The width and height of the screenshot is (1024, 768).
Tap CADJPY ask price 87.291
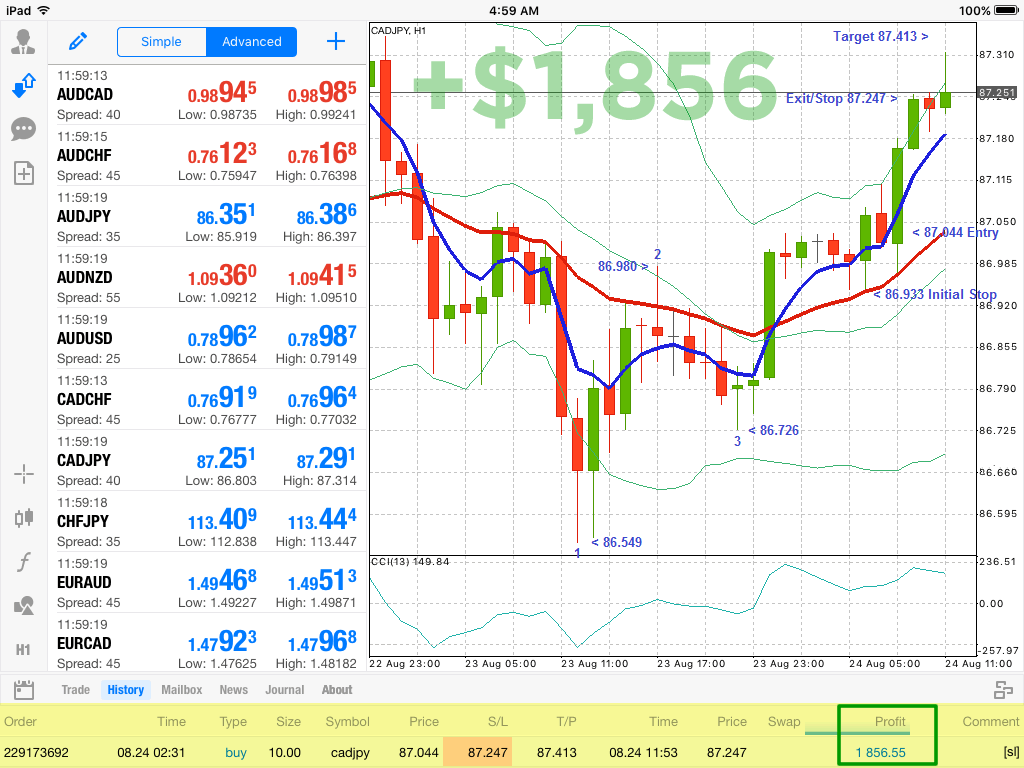coord(326,458)
